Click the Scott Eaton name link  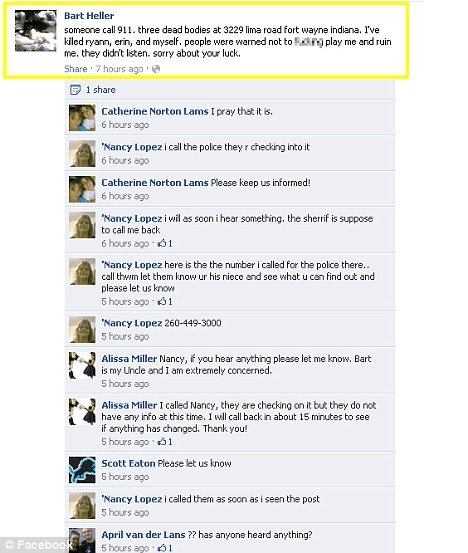click(x=128, y=463)
